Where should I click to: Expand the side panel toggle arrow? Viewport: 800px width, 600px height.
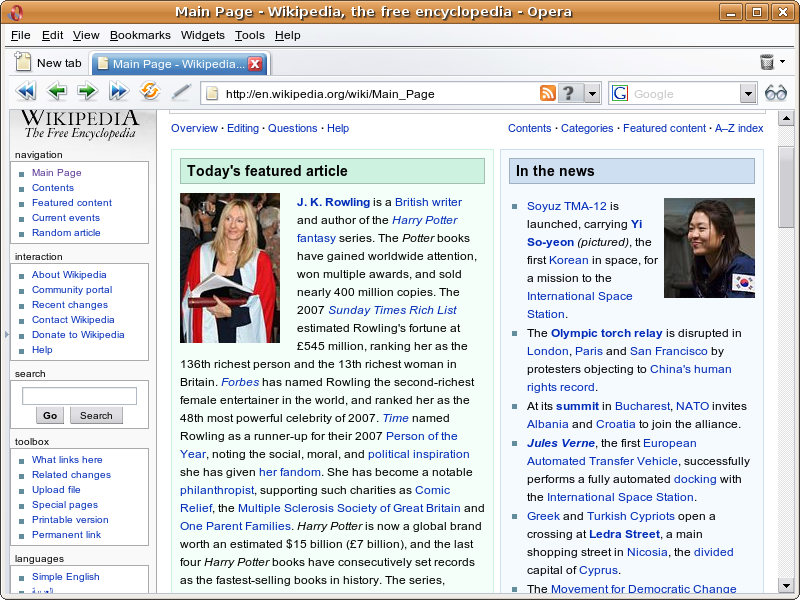point(6,335)
